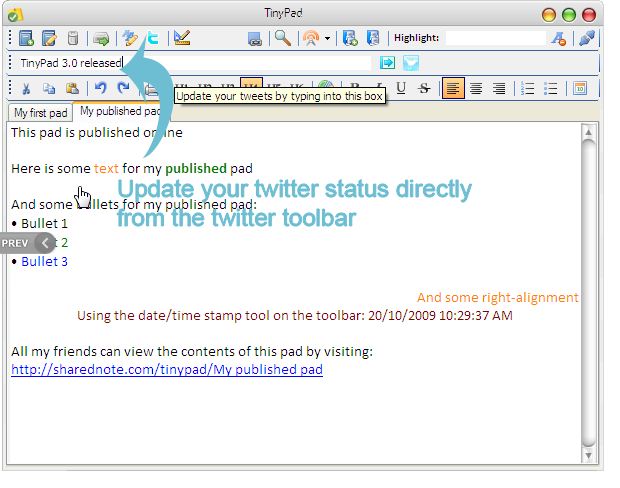This screenshot has height=488, width=620.
Task: Click the TinyPad app icon in the title bar
Action: (15, 15)
